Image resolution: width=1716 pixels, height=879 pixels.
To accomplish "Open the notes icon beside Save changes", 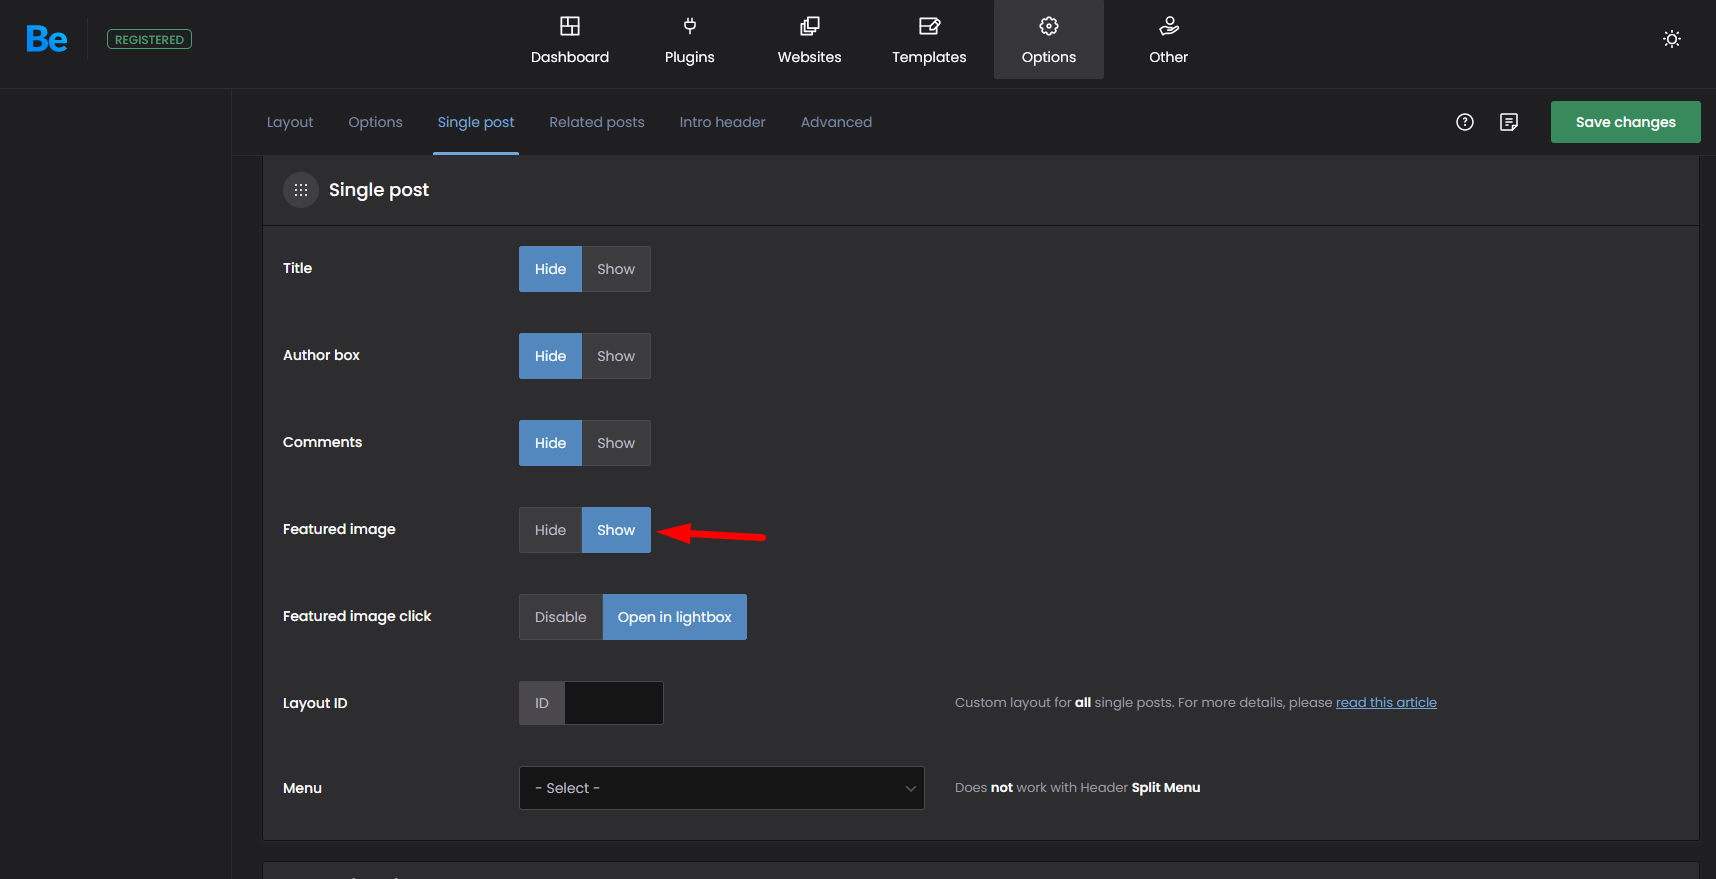I will [x=1509, y=122].
